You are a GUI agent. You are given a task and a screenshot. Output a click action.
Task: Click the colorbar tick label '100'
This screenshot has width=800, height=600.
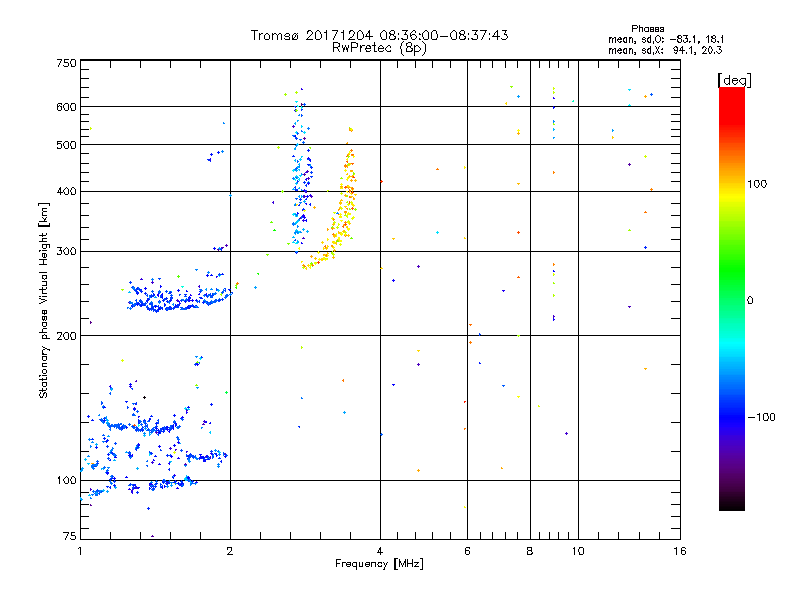[757, 184]
